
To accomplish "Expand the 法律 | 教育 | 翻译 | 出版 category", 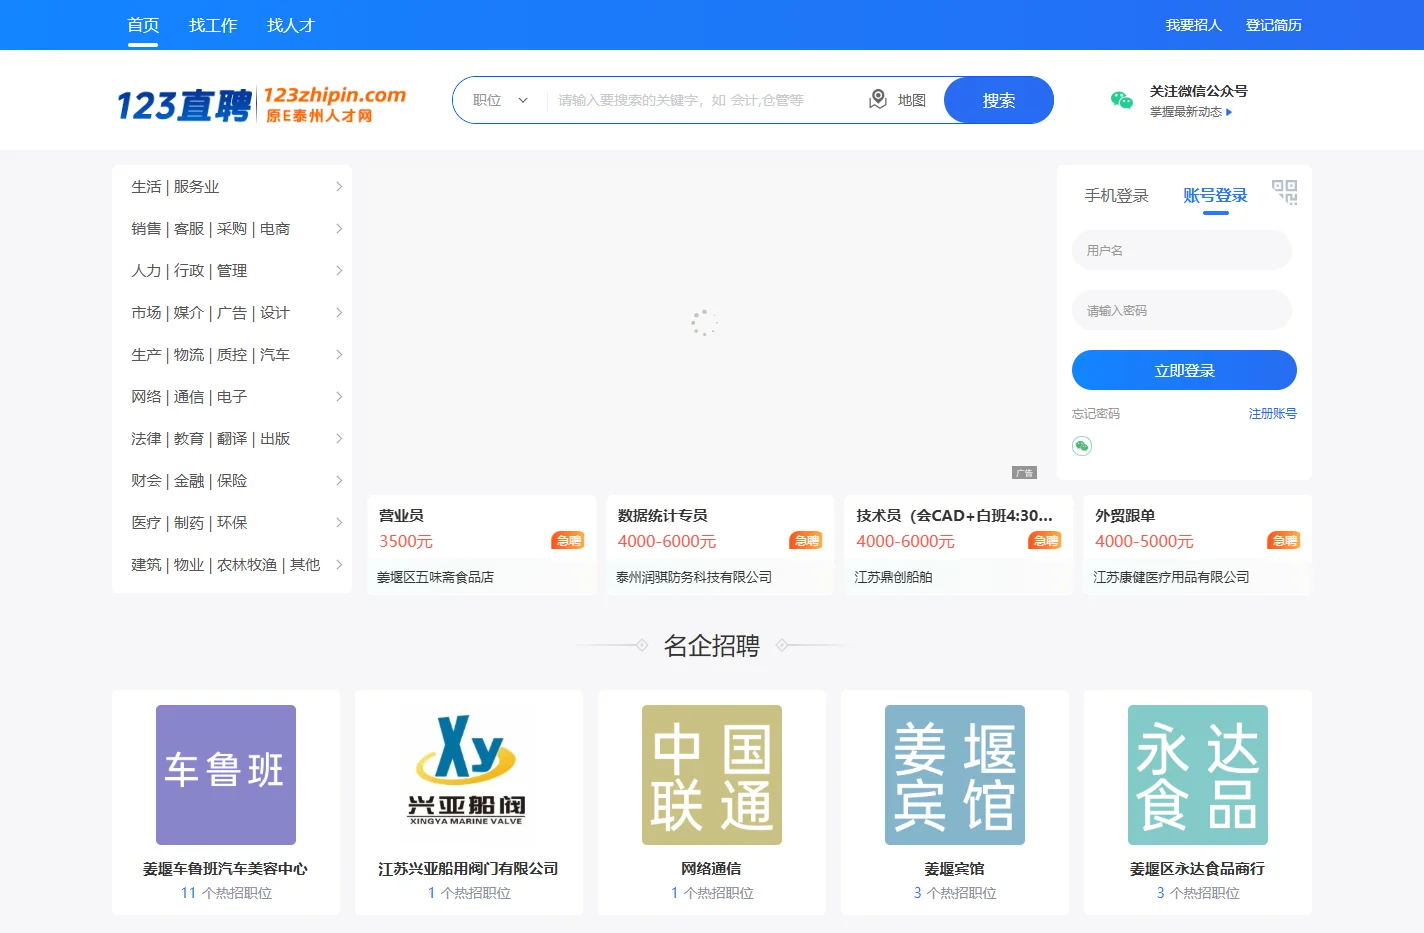I will click(x=232, y=439).
